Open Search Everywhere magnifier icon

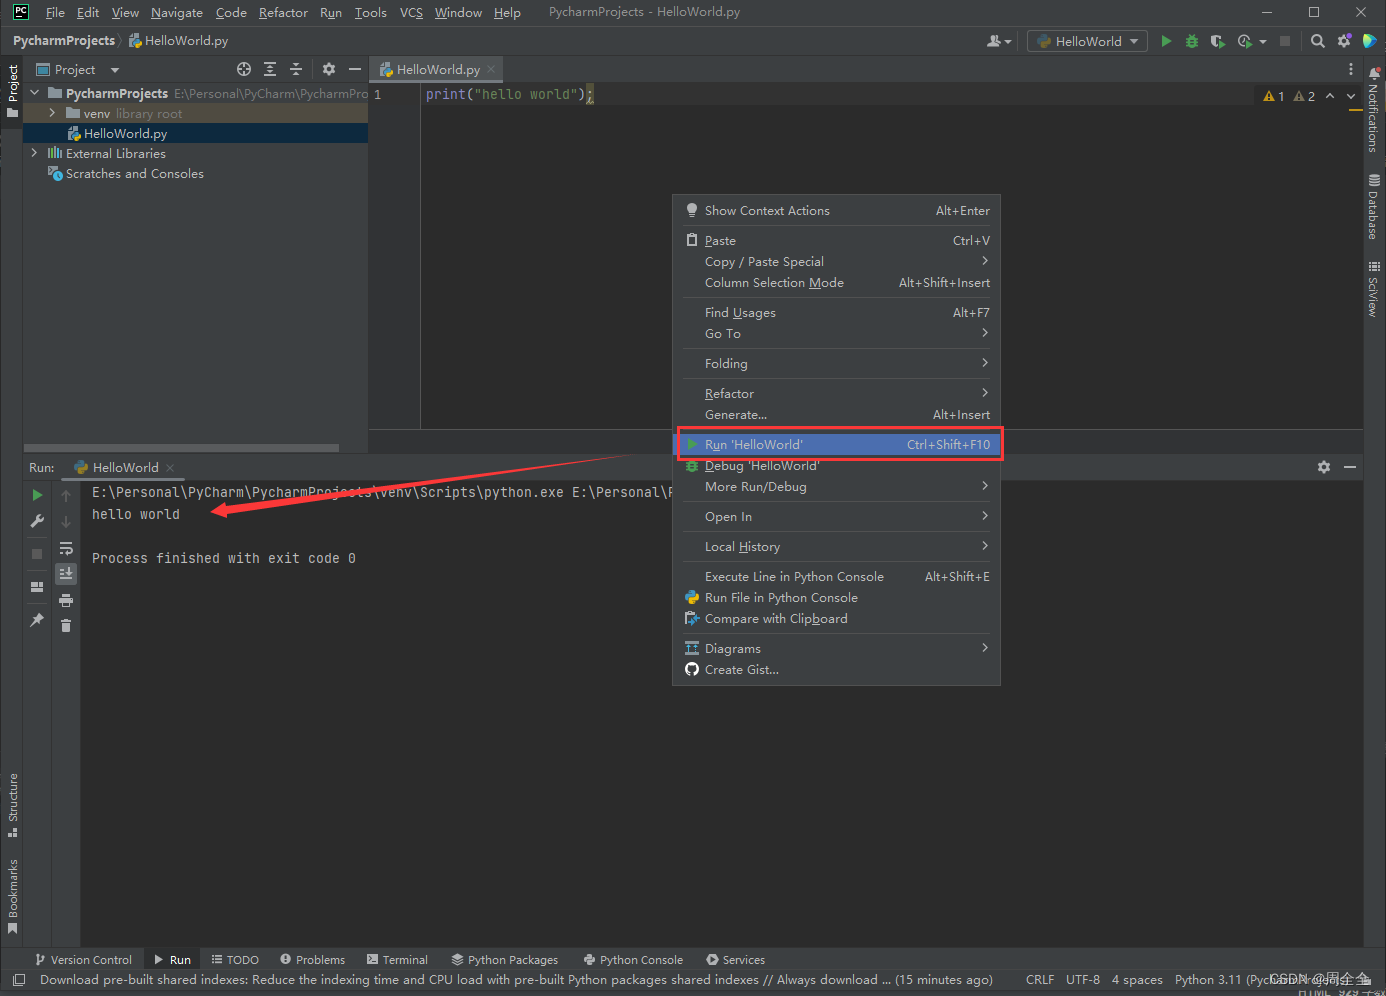1318,41
